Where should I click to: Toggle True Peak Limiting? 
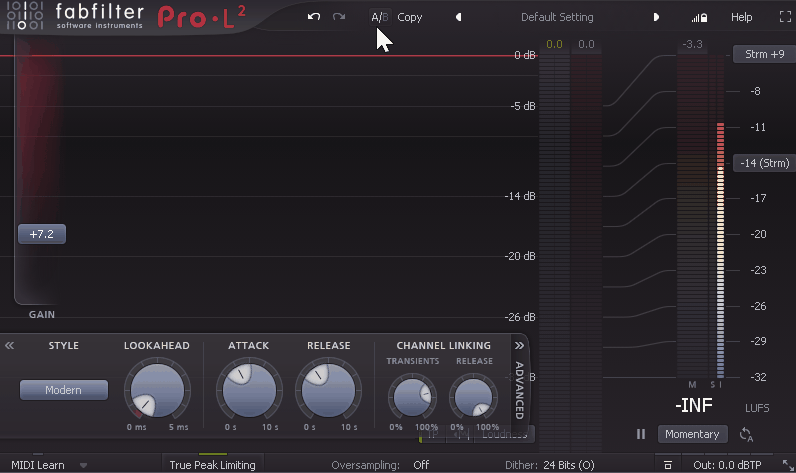(x=212, y=465)
